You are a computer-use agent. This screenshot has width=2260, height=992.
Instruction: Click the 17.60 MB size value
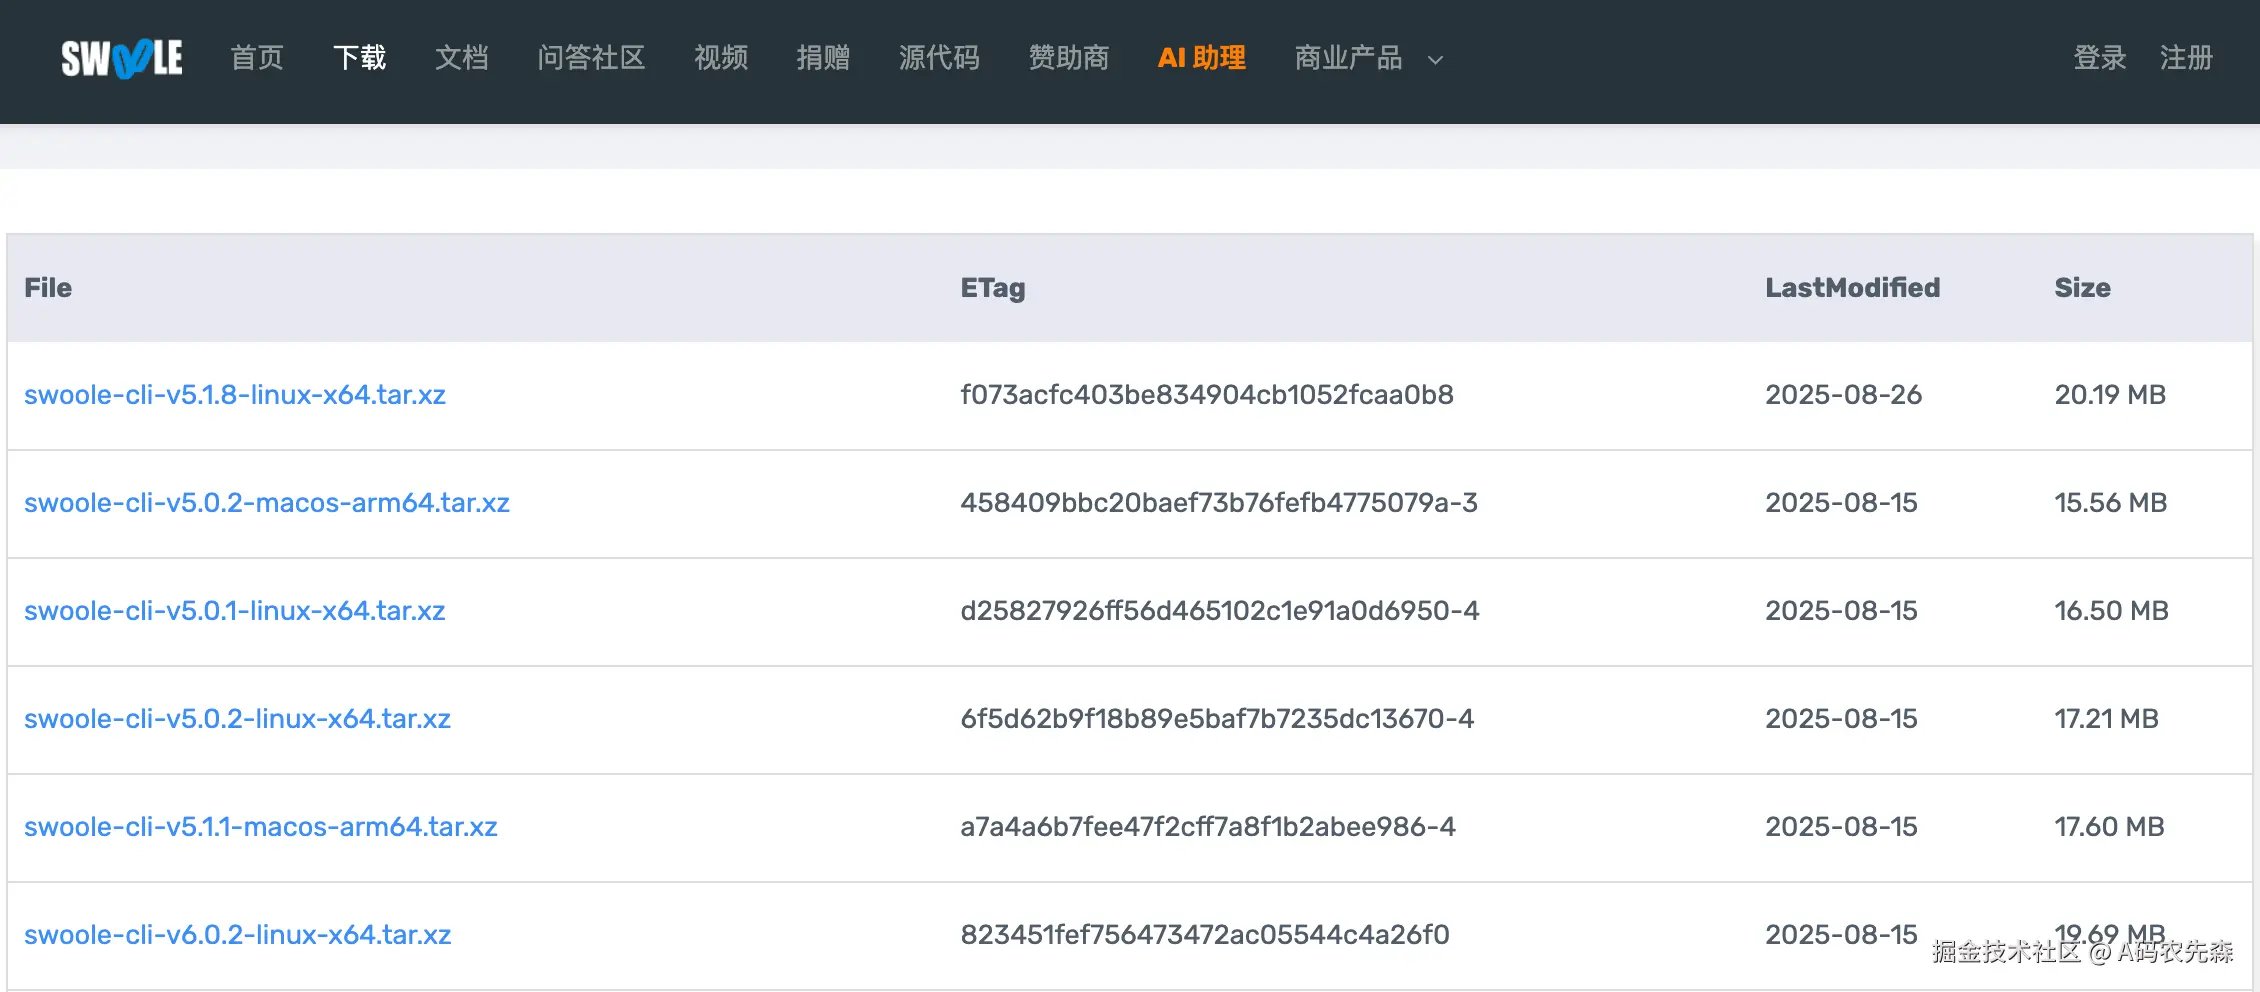2110,827
